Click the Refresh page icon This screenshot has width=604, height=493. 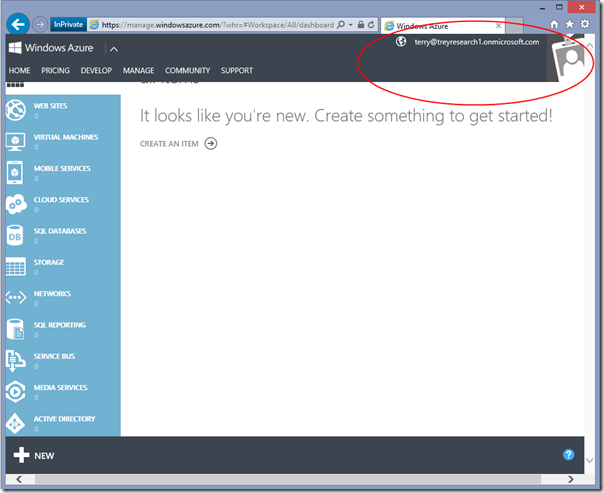pos(371,25)
